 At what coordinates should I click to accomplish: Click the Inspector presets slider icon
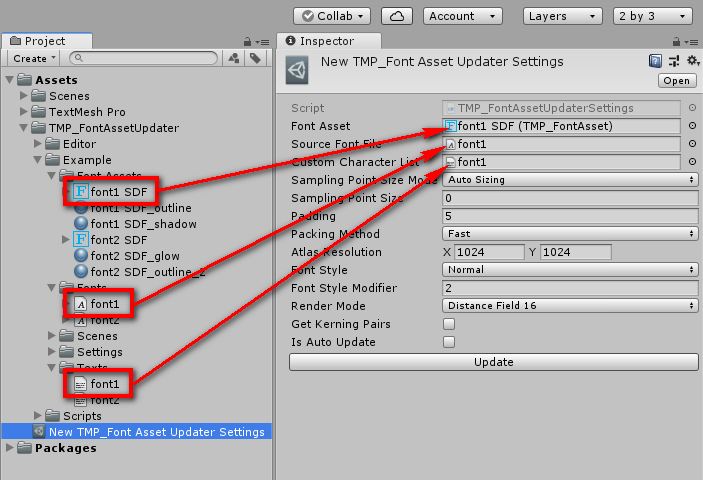click(x=674, y=61)
